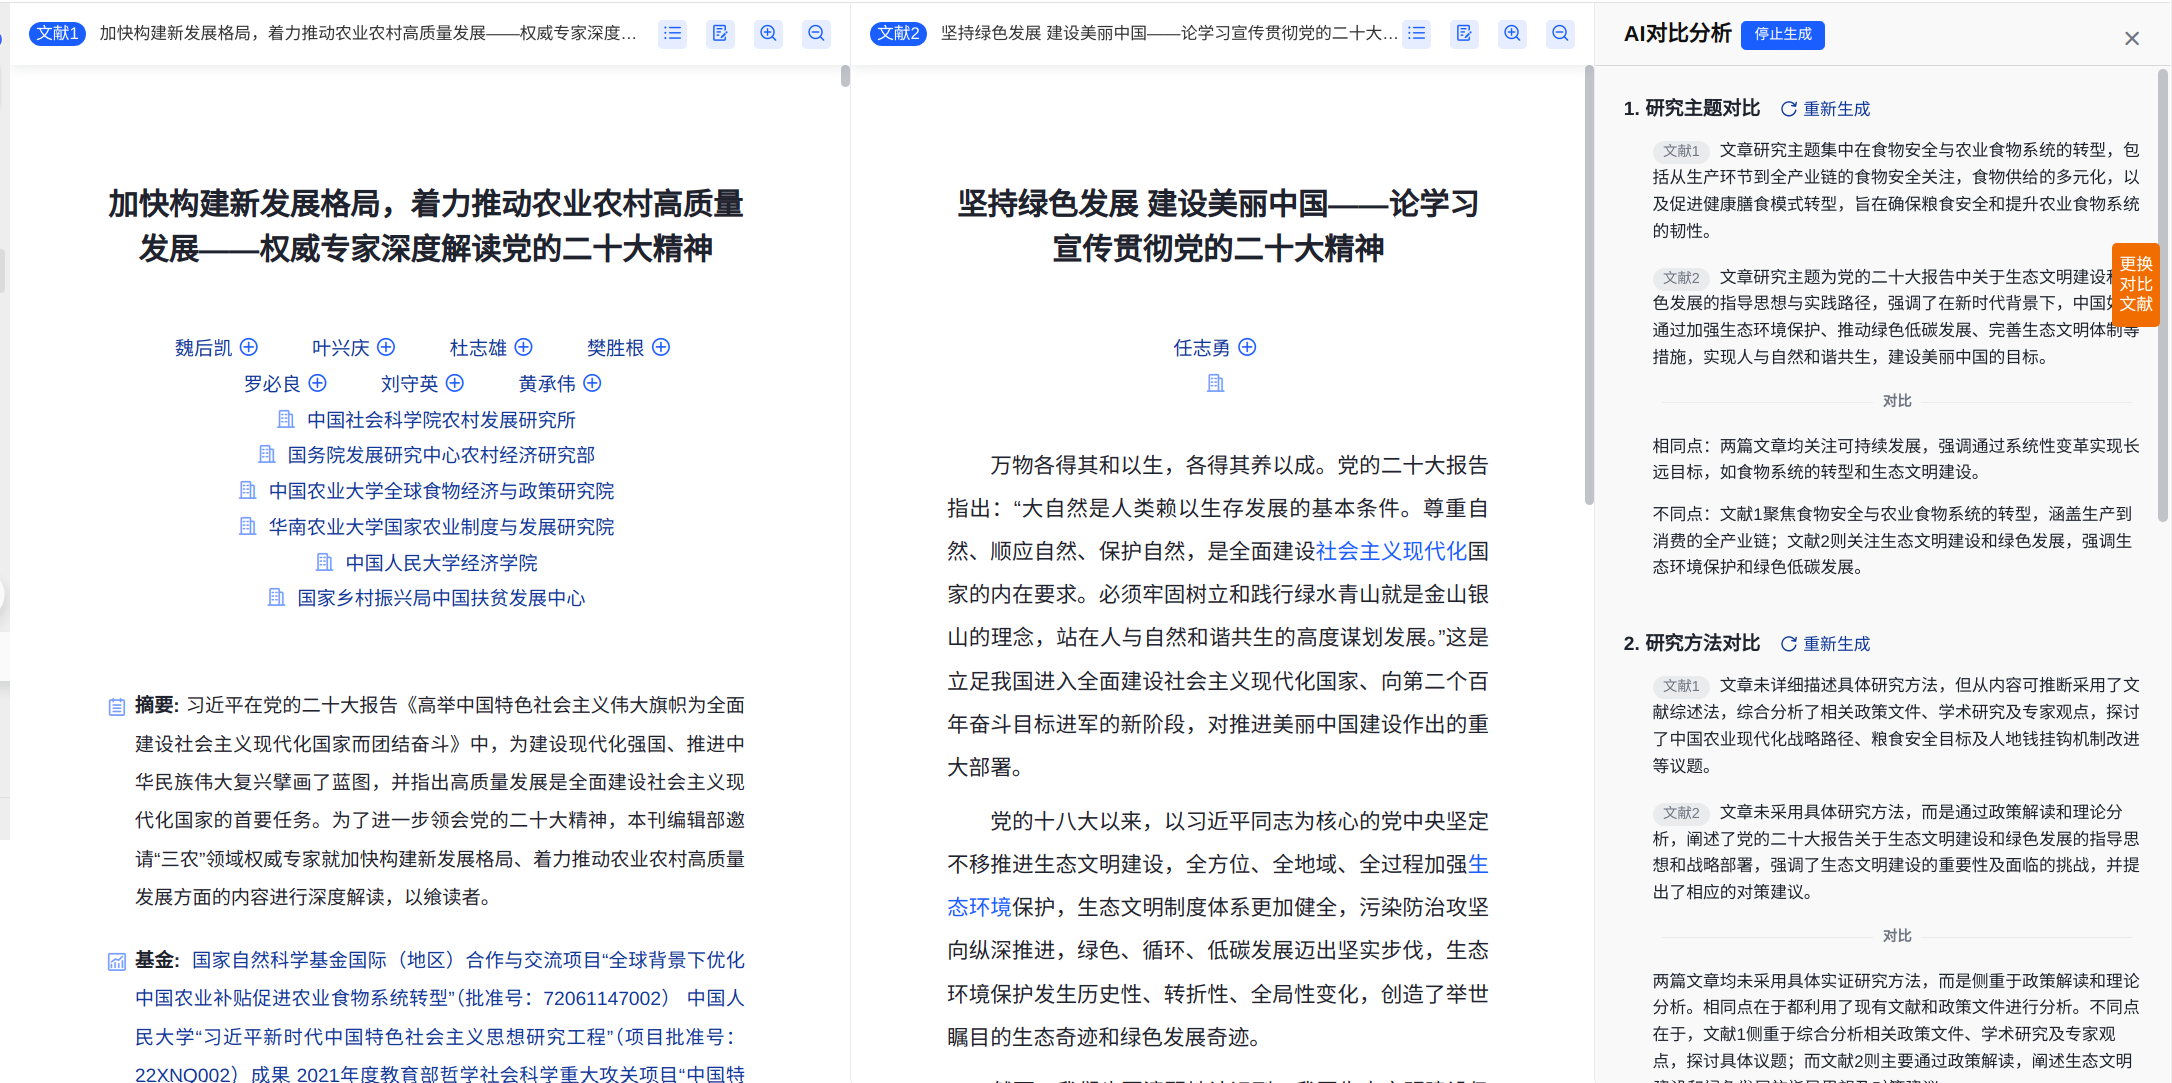Zoom out on document 文献1

click(816, 33)
